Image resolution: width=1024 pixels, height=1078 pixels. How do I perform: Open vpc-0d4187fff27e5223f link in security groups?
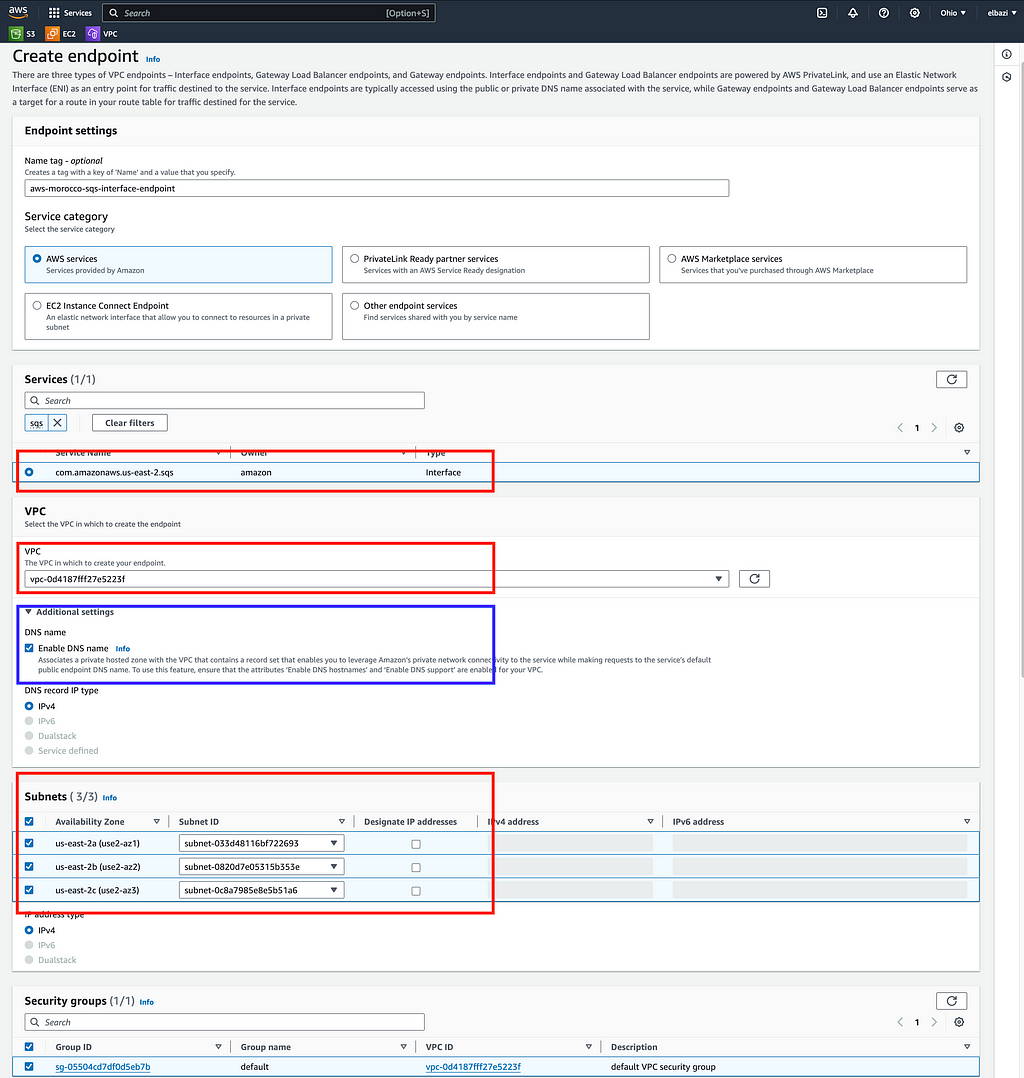click(x=473, y=1067)
